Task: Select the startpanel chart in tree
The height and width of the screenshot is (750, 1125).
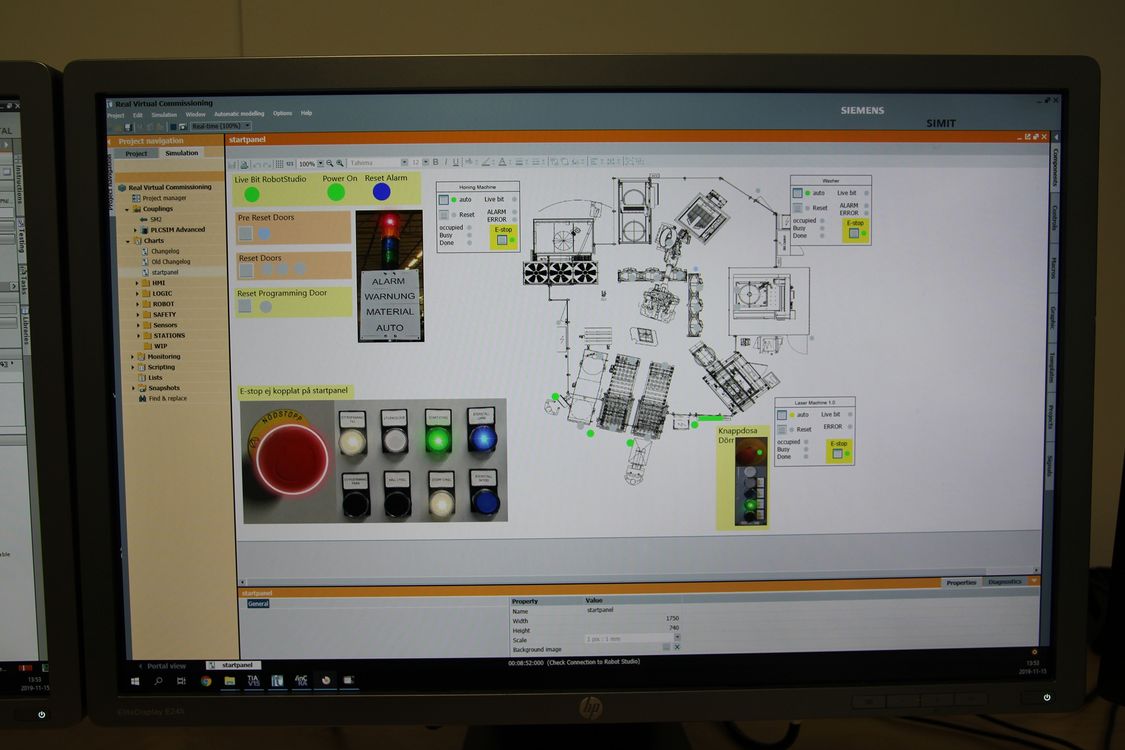Action: 165,273
